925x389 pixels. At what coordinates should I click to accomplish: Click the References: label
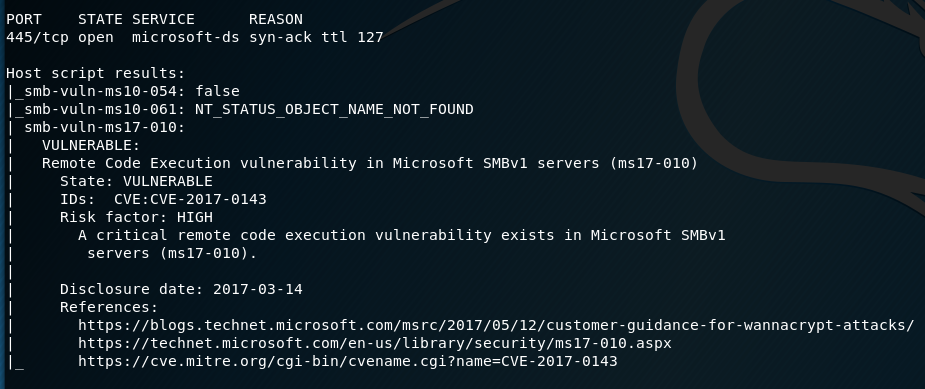click(x=109, y=307)
